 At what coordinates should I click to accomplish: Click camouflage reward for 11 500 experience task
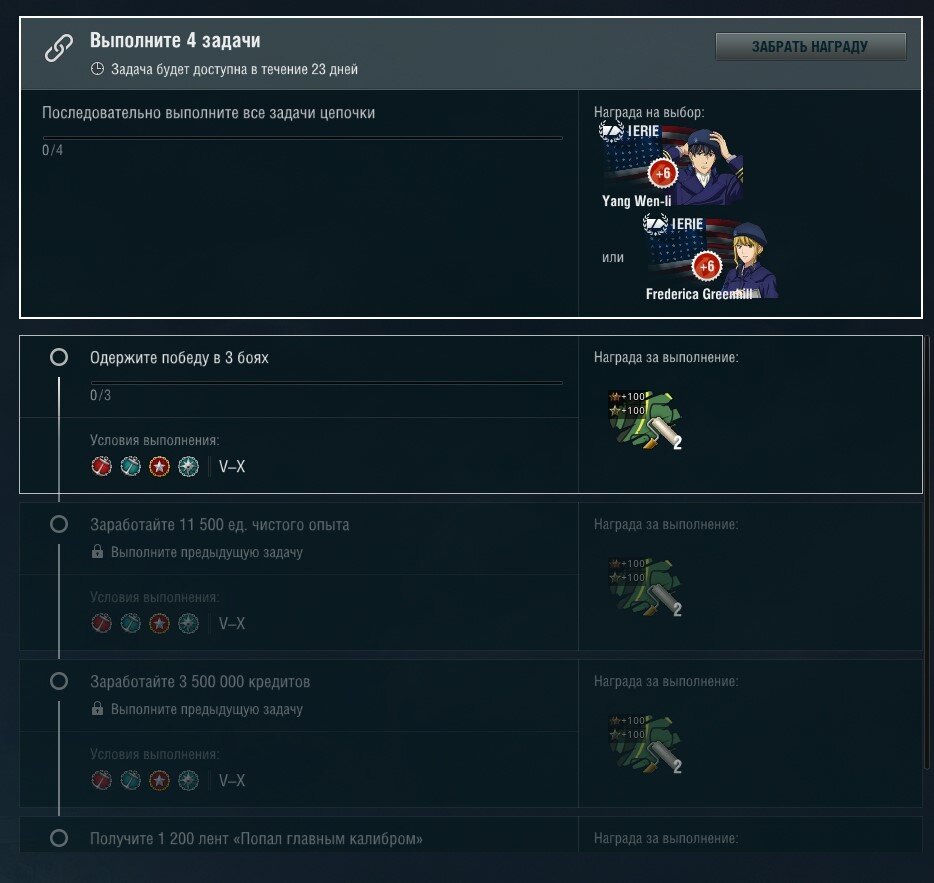pyautogui.click(x=645, y=587)
